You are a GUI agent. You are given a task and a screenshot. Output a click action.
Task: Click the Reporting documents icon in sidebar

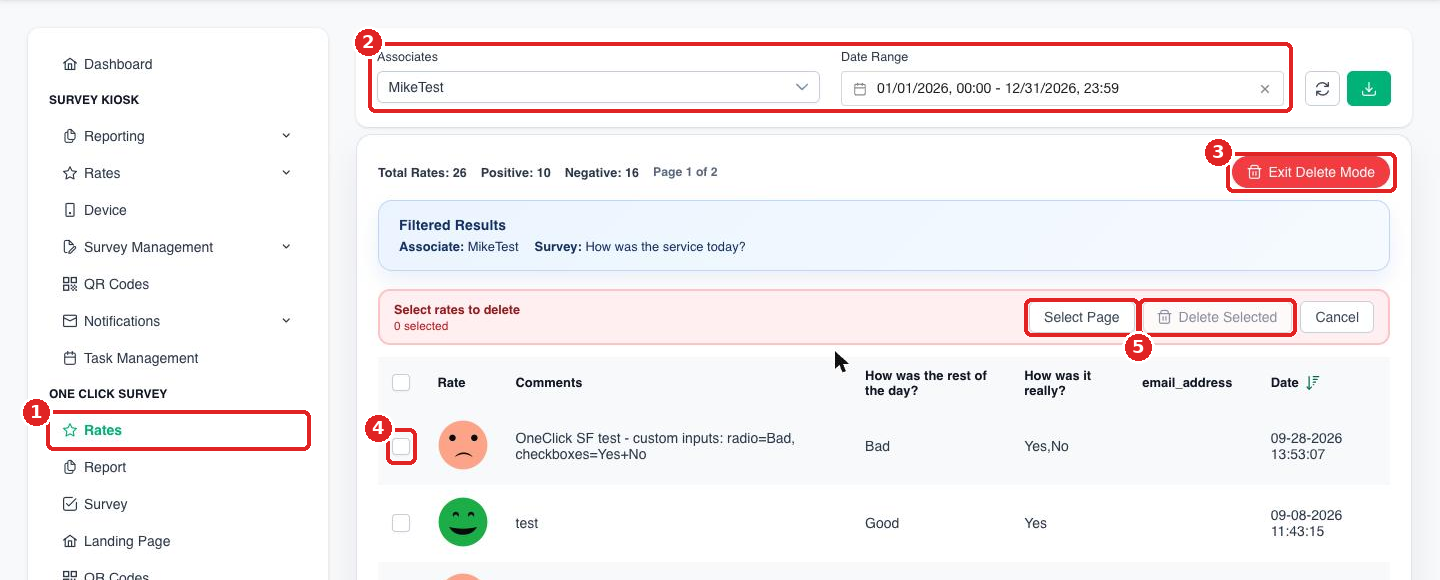click(70, 136)
